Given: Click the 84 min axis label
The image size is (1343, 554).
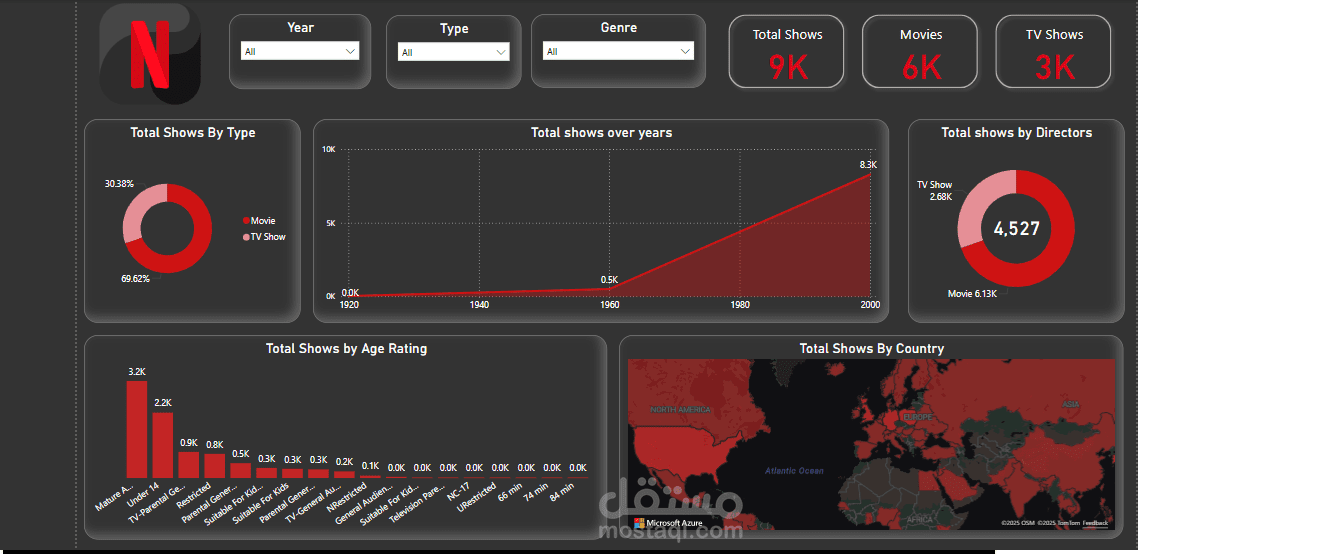Looking at the screenshot, I should [x=562, y=493].
